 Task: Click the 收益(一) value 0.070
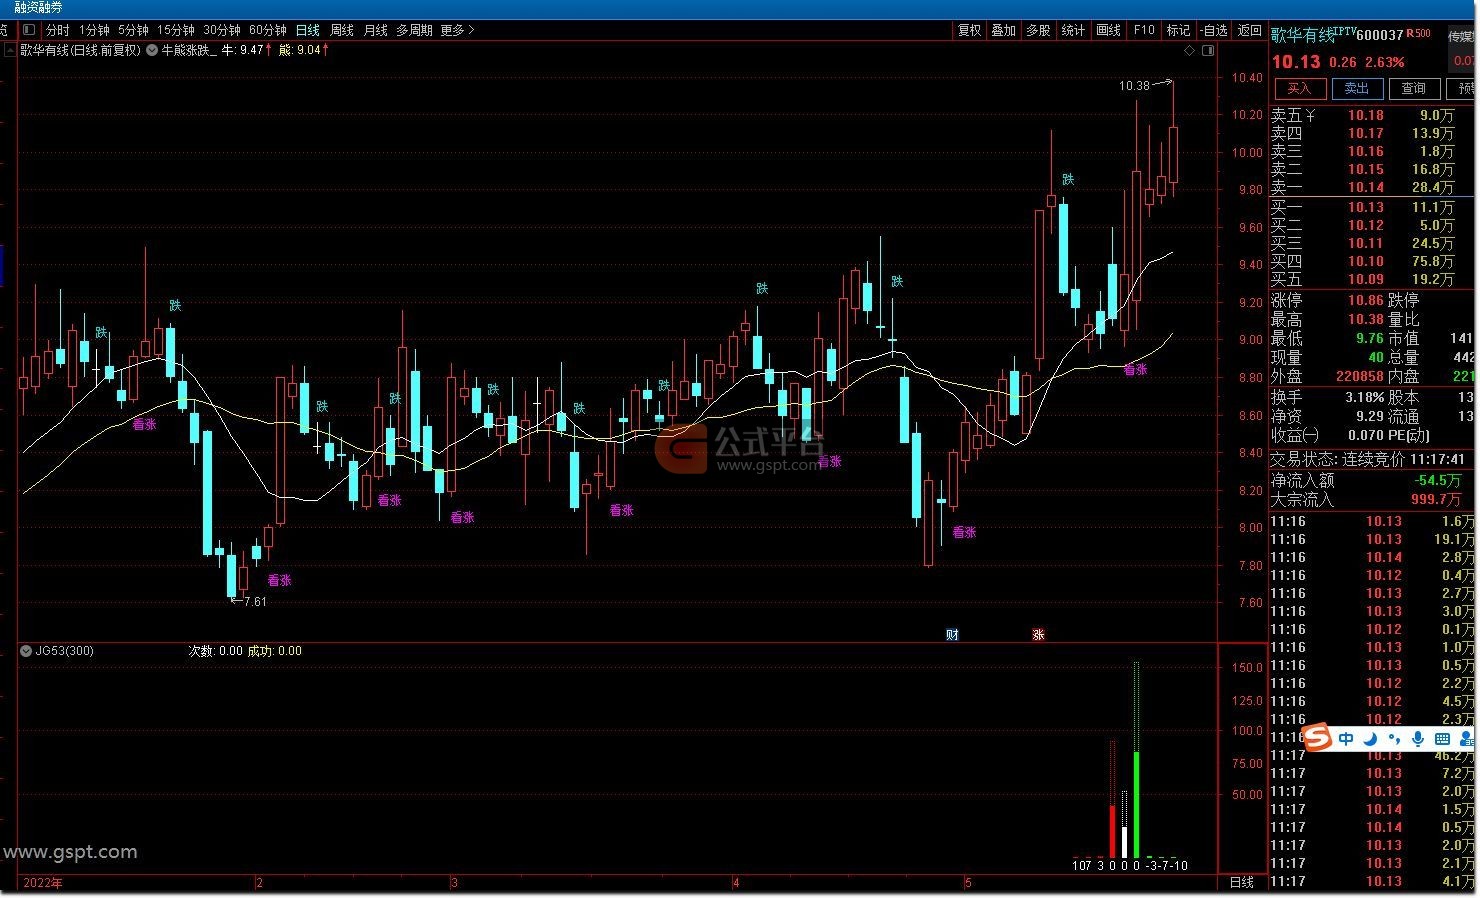1365,435
